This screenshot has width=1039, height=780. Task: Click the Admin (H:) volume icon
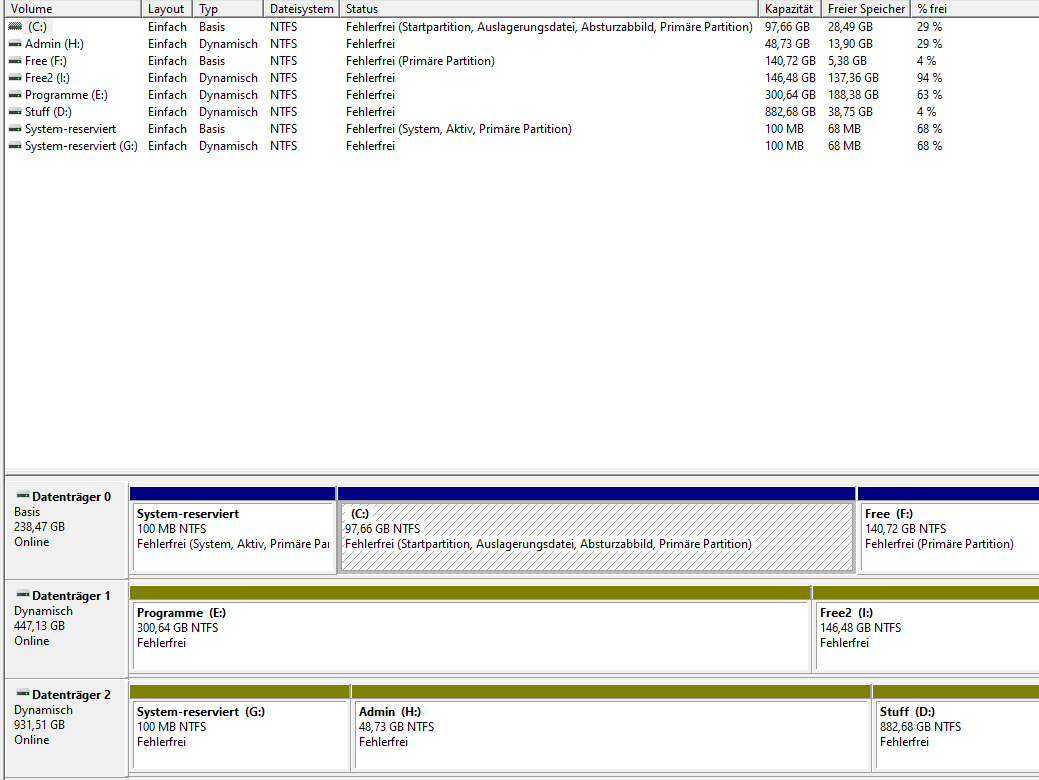(x=16, y=44)
